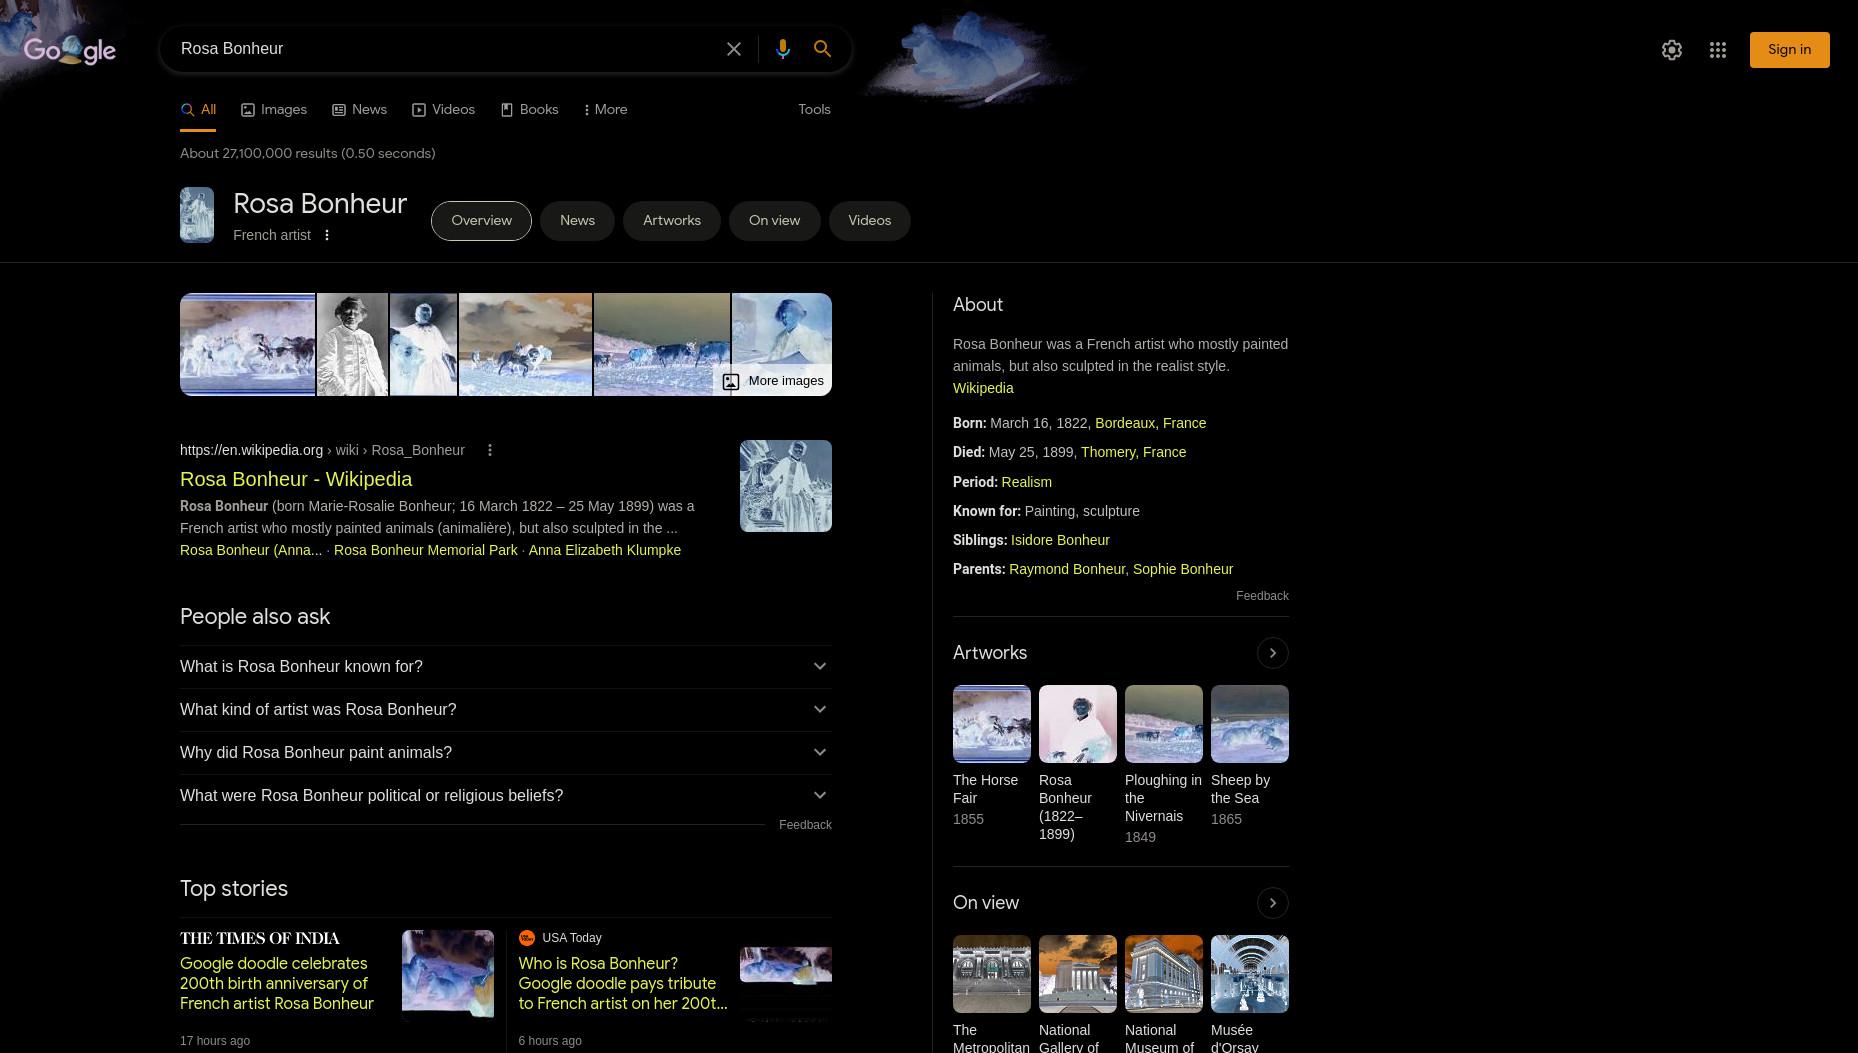Viewport: 1858px width, 1053px height.
Task: Select the News chip in knowledge panel
Action: [577, 221]
